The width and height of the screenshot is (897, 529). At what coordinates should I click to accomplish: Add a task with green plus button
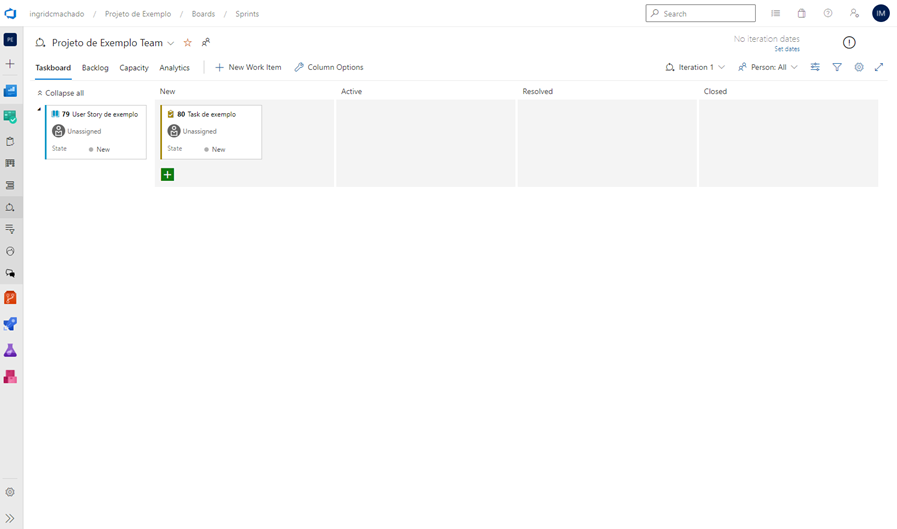click(x=168, y=174)
